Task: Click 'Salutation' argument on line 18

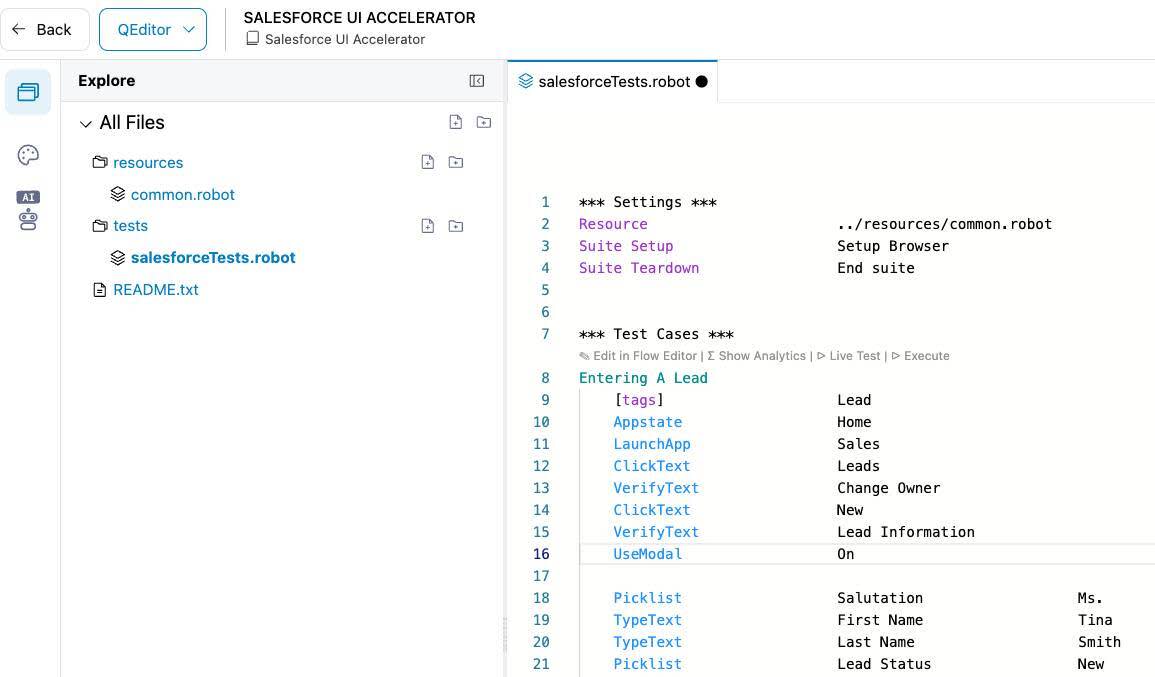Action: (x=880, y=598)
